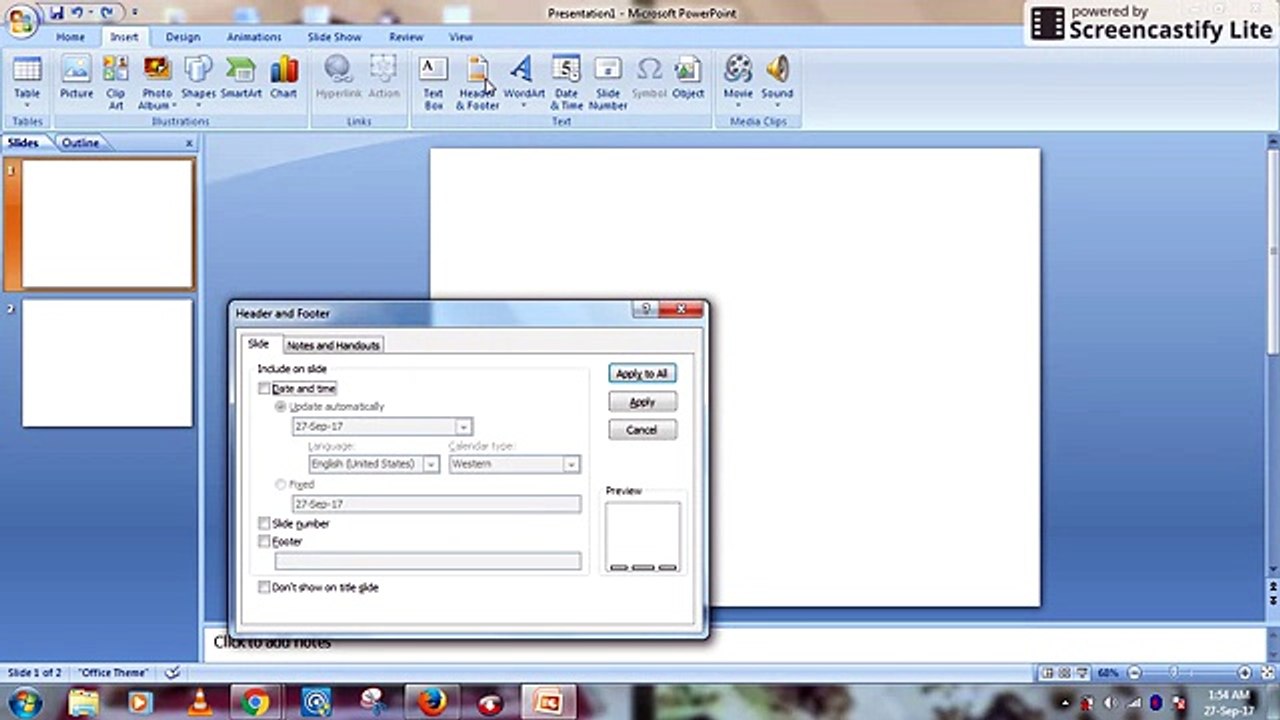Fit slide to current window
The width and height of the screenshot is (1280, 720).
coord(1266,673)
